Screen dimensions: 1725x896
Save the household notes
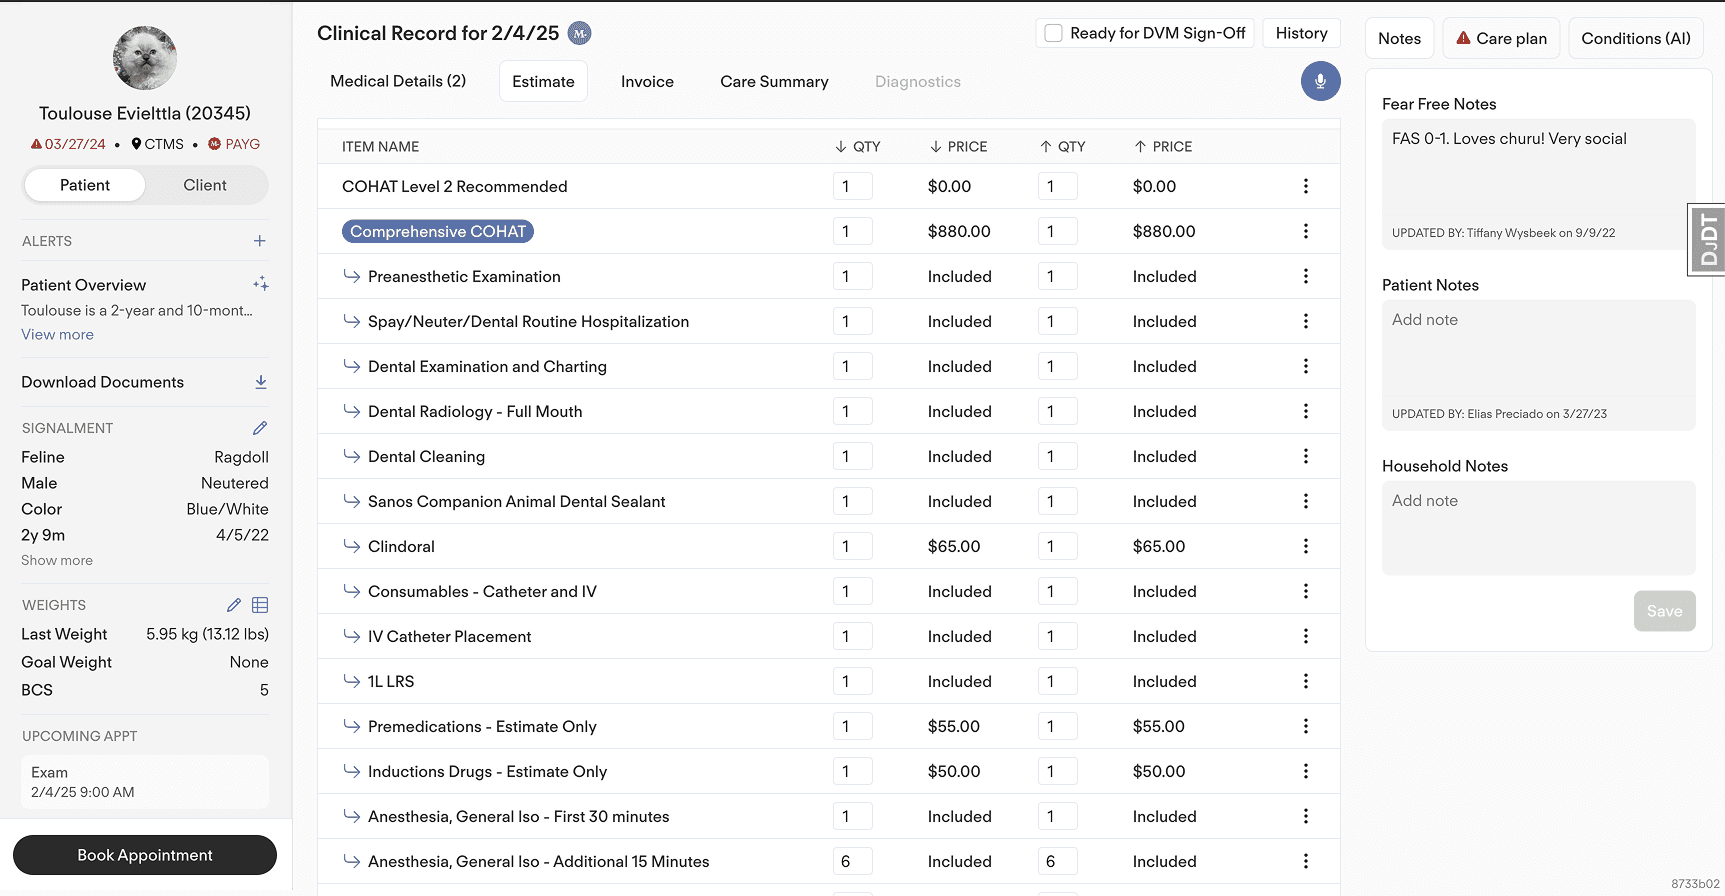tap(1665, 611)
